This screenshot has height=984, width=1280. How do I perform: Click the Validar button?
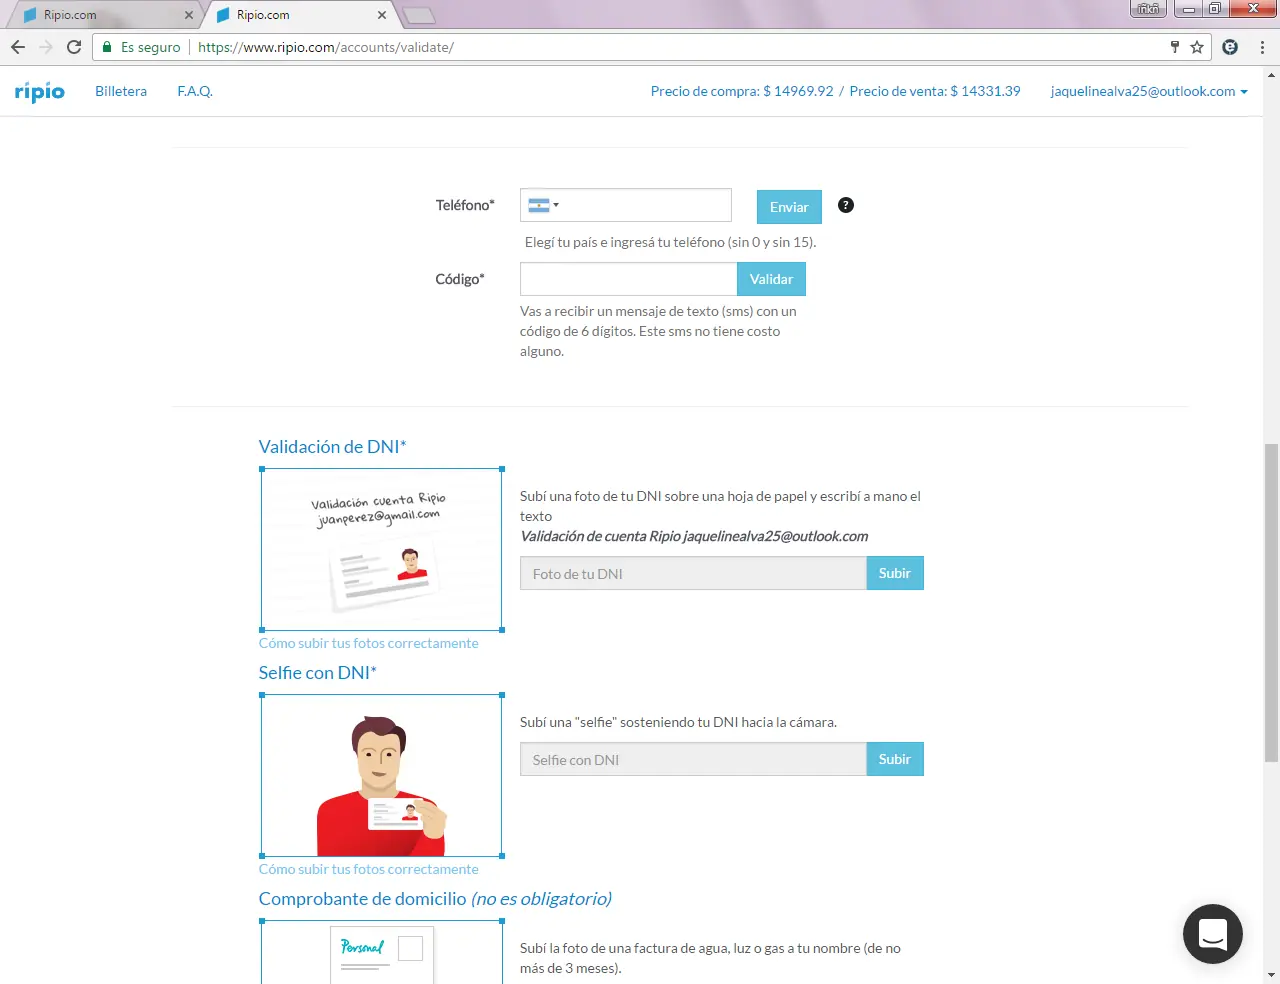(771, 279)
